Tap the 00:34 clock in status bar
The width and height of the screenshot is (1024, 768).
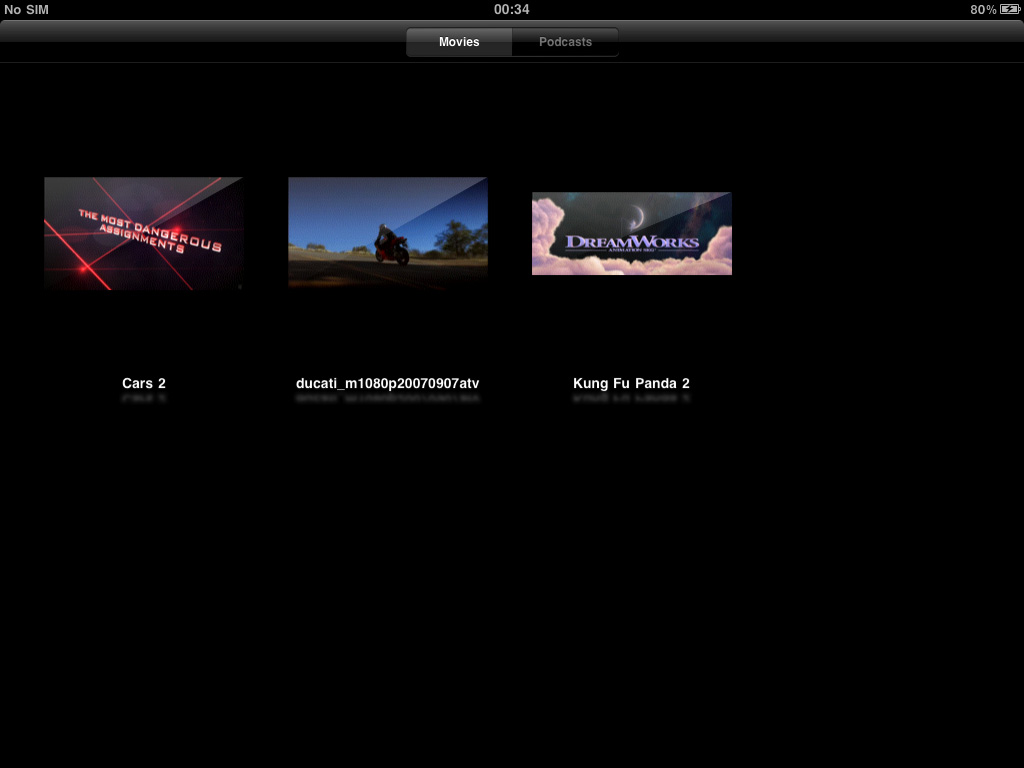511,9
